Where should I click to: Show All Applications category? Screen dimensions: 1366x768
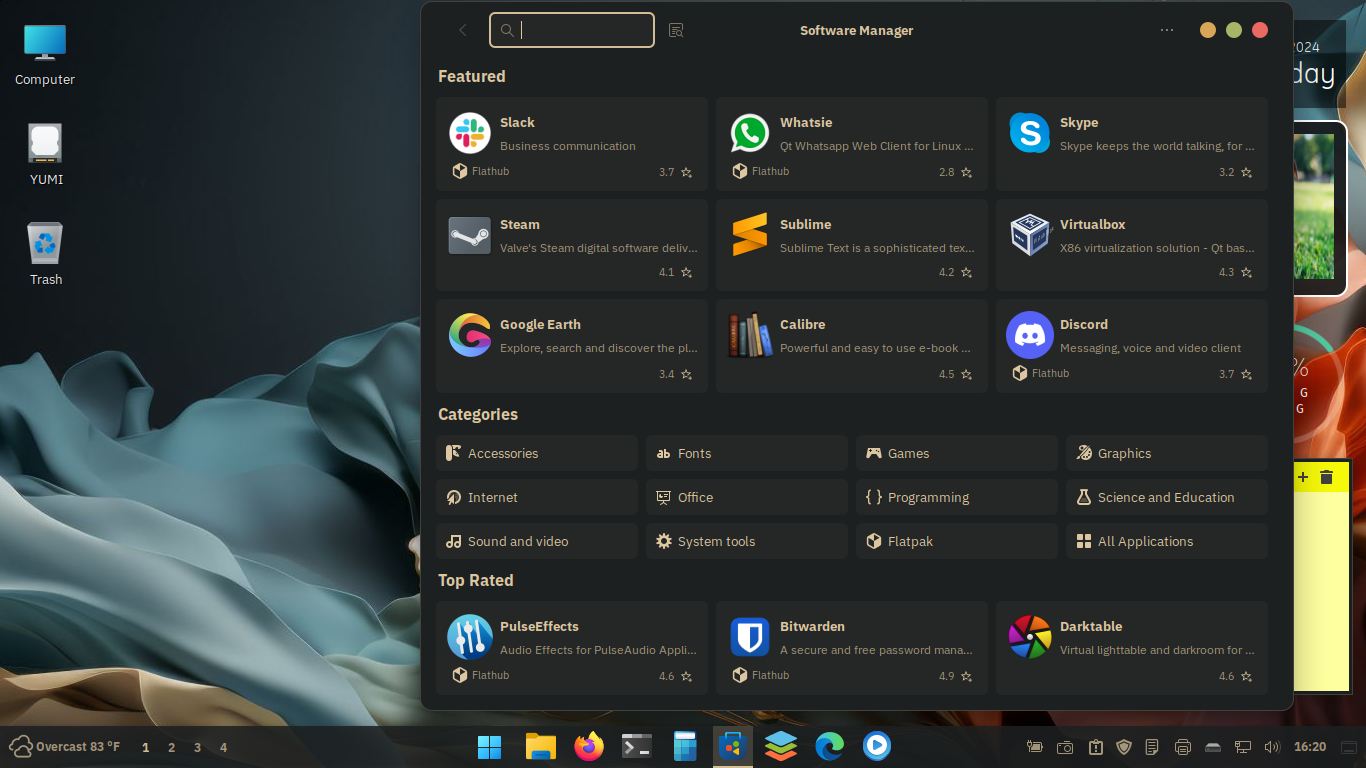coord(1167,541)
